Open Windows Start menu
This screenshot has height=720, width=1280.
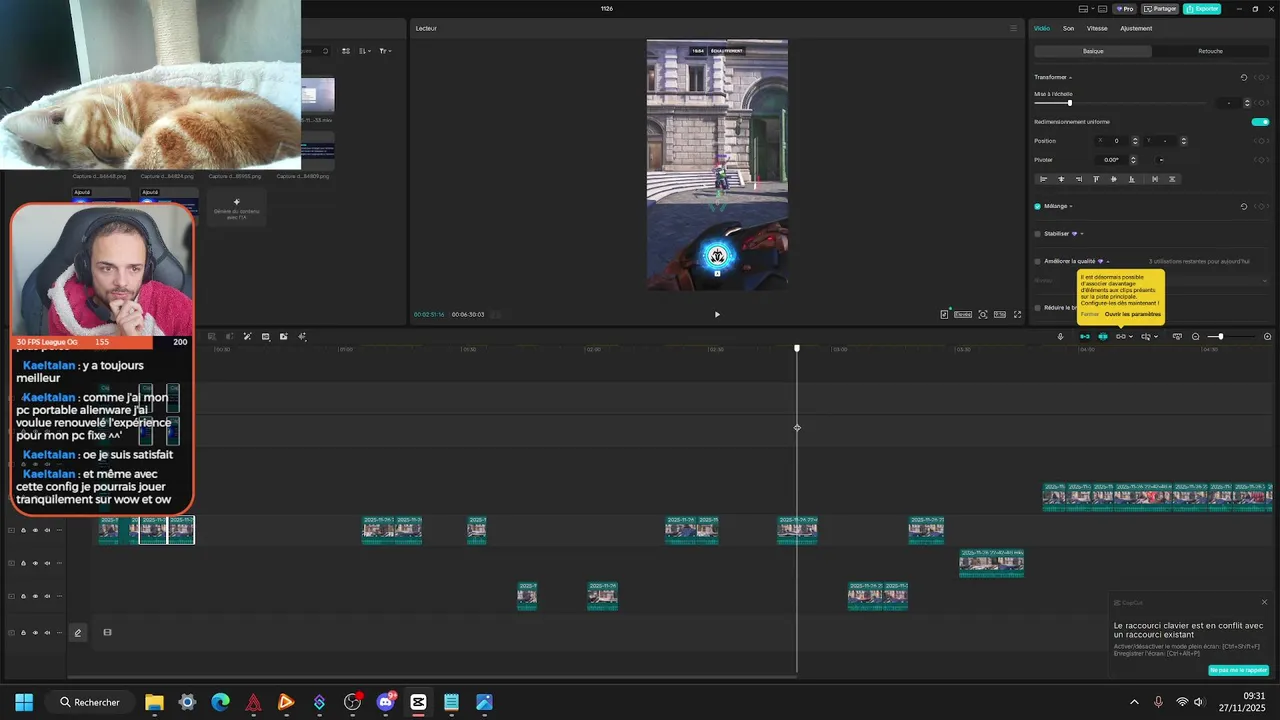point(24,702)
